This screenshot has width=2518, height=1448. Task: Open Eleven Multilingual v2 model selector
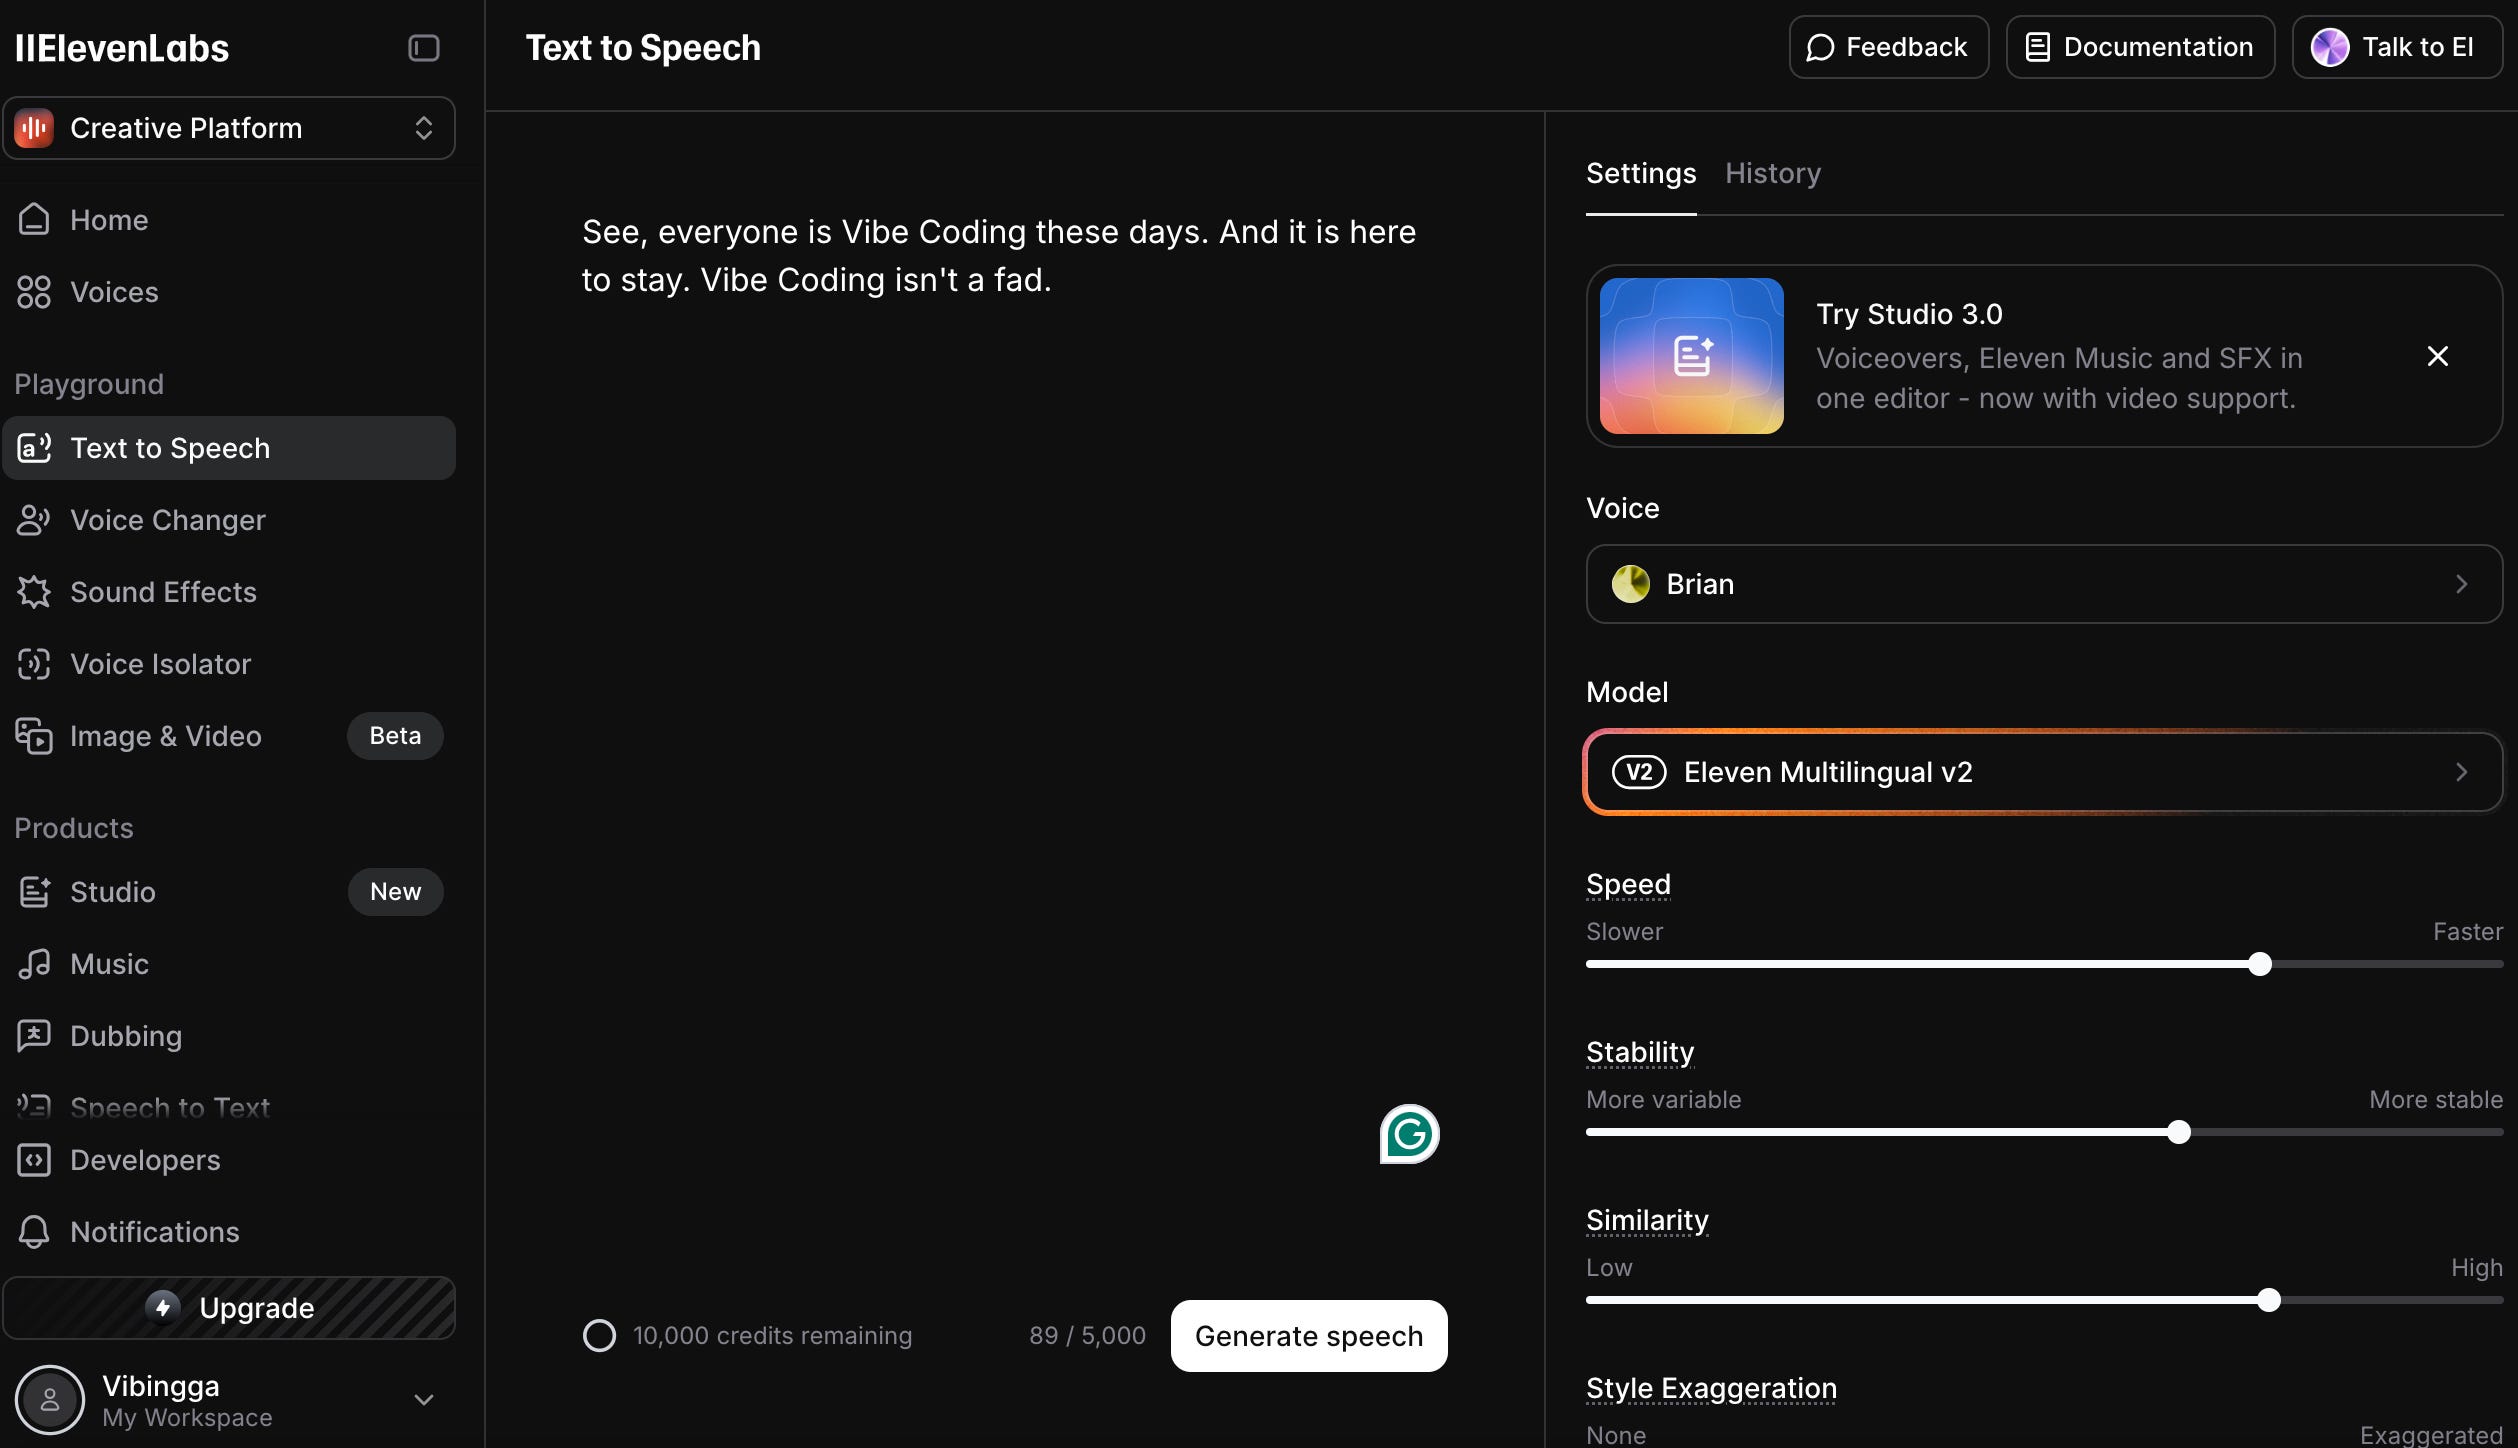click(2043, 772)
